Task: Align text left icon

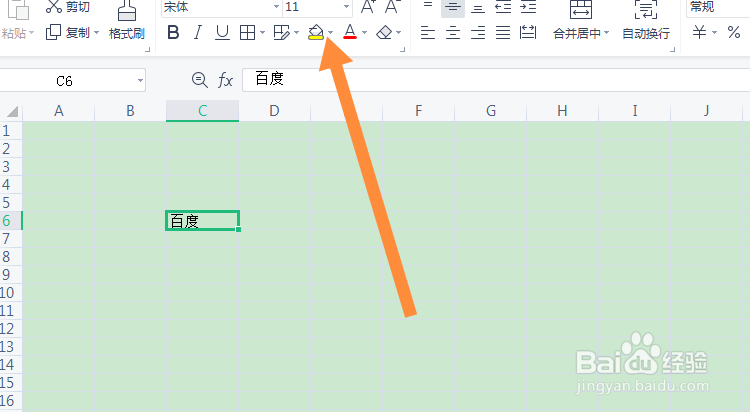Action: coord(428,33)
